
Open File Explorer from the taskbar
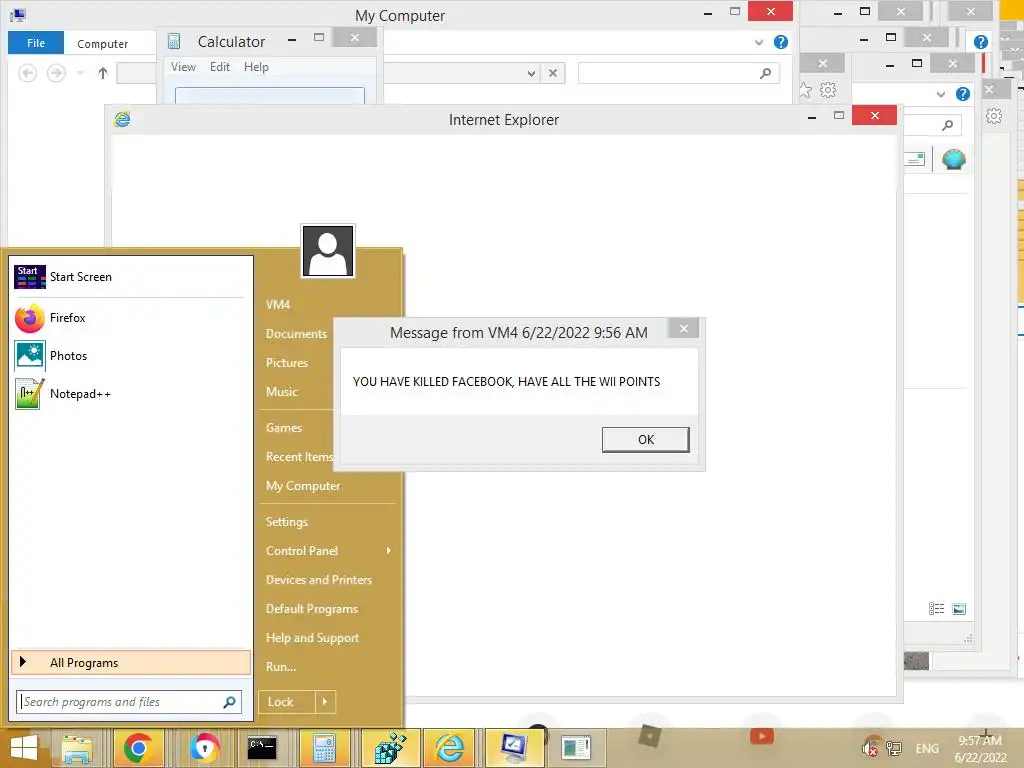[x=77, y=748]
